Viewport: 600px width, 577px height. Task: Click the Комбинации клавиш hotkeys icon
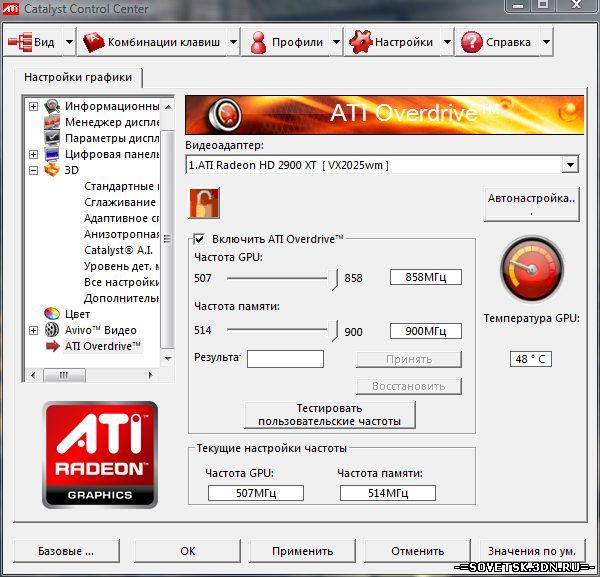[x=94, y=42]
